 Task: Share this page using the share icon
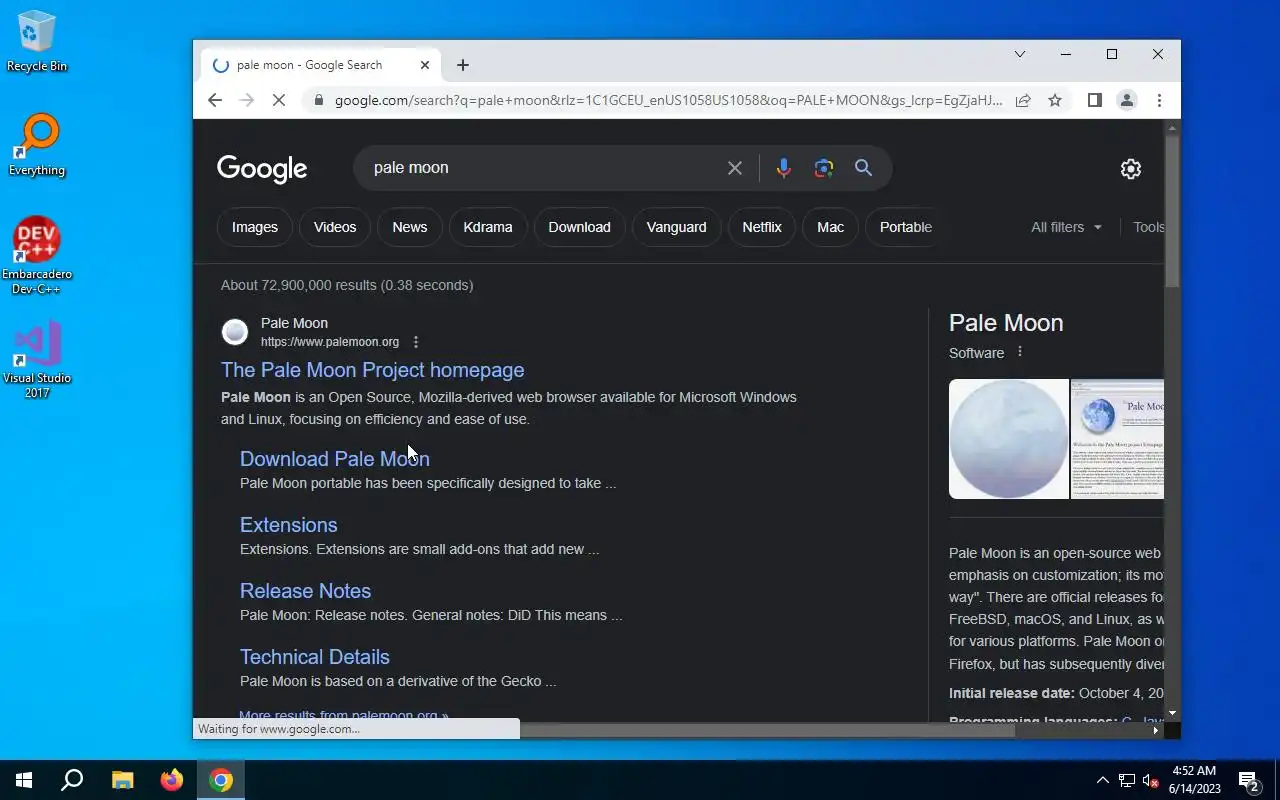(1023, 100)
